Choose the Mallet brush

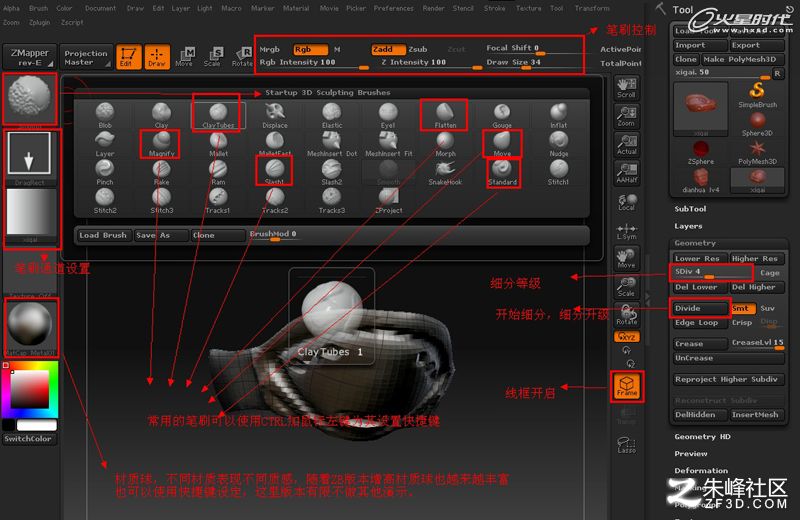218,144
